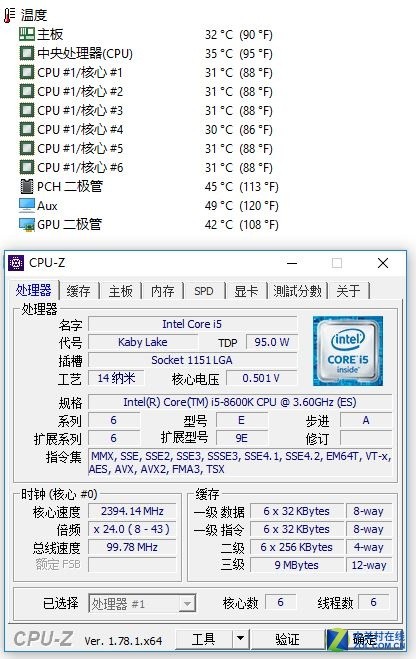Viewport: 416px width, 659px height.
Task: Click the 工艺 value 14 纳米
Action: point(116,378)
